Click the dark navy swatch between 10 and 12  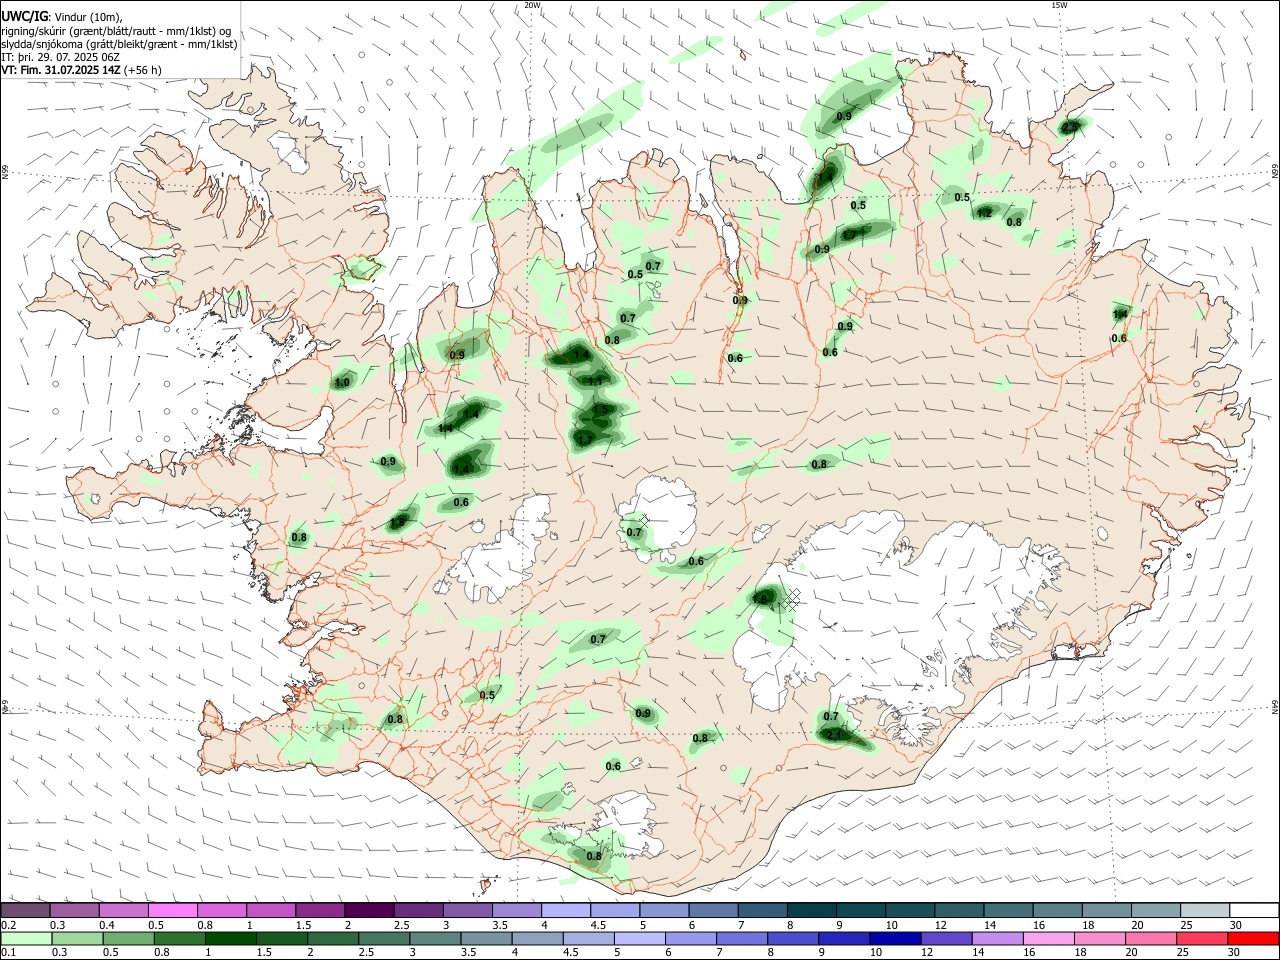[893, 938]
